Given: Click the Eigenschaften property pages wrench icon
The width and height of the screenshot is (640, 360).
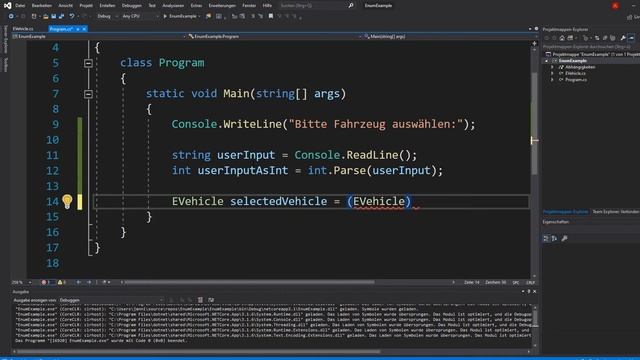Looking at the screenshot, I should pyautogui.click(x=564, y=239).
